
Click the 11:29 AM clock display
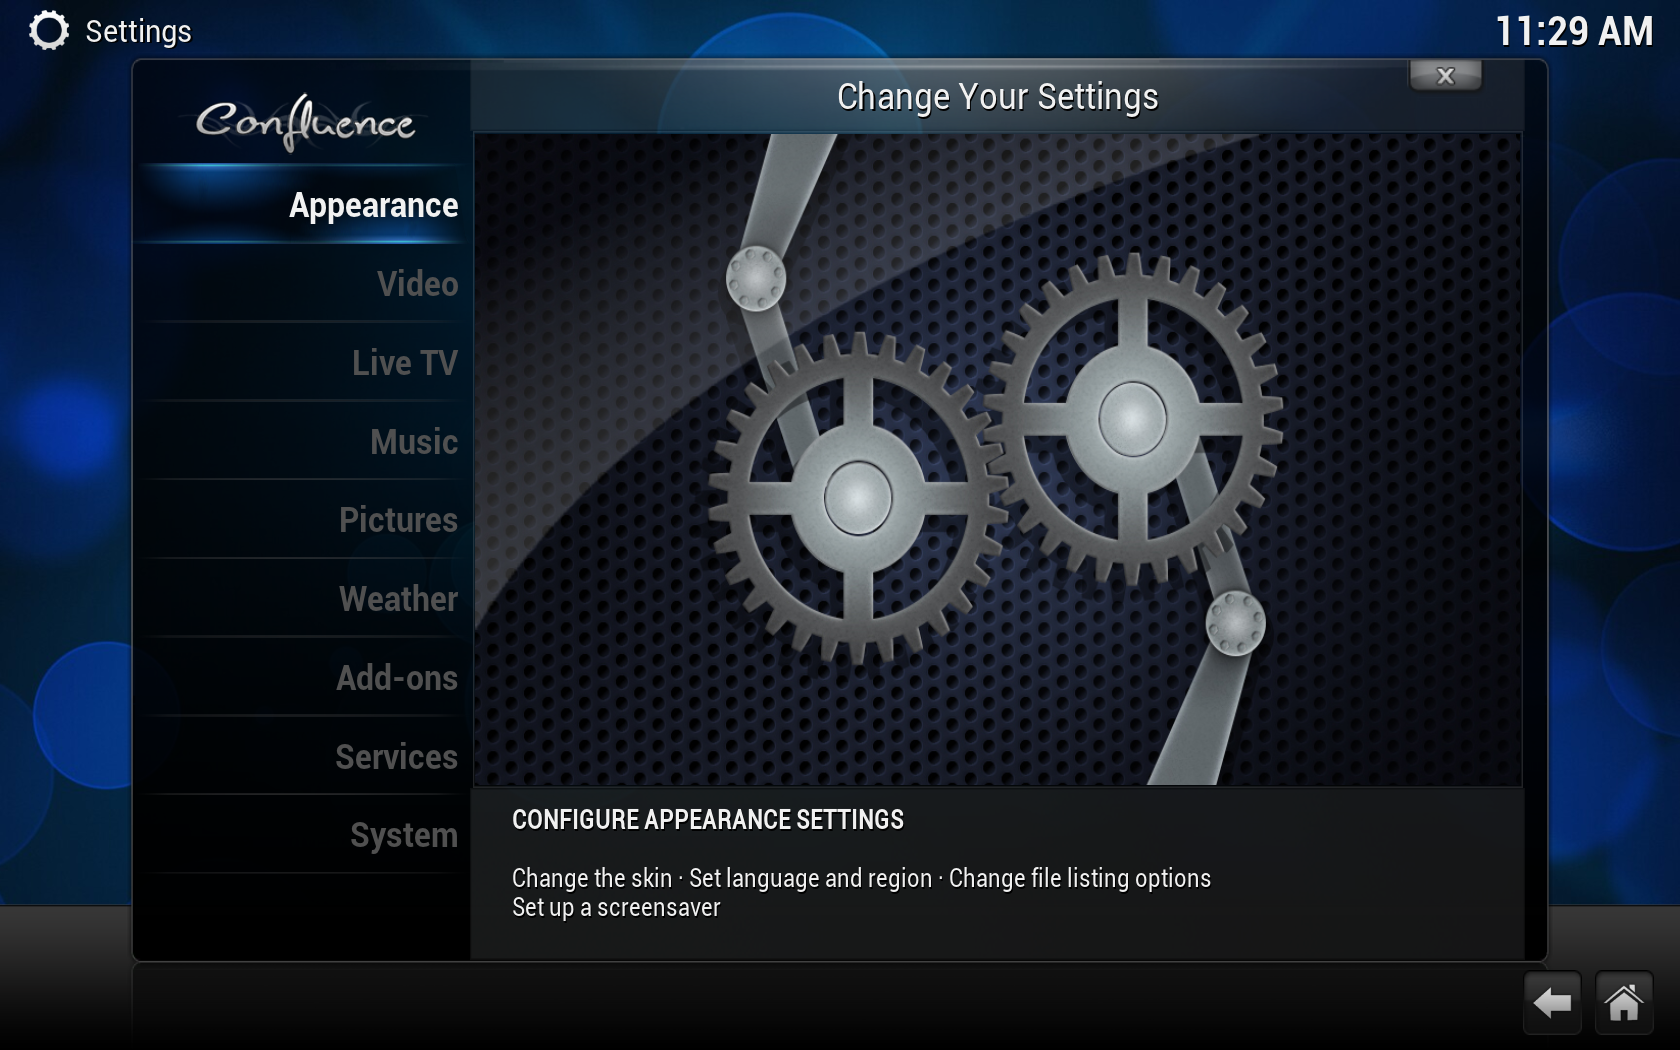(x=1573, y=32)
